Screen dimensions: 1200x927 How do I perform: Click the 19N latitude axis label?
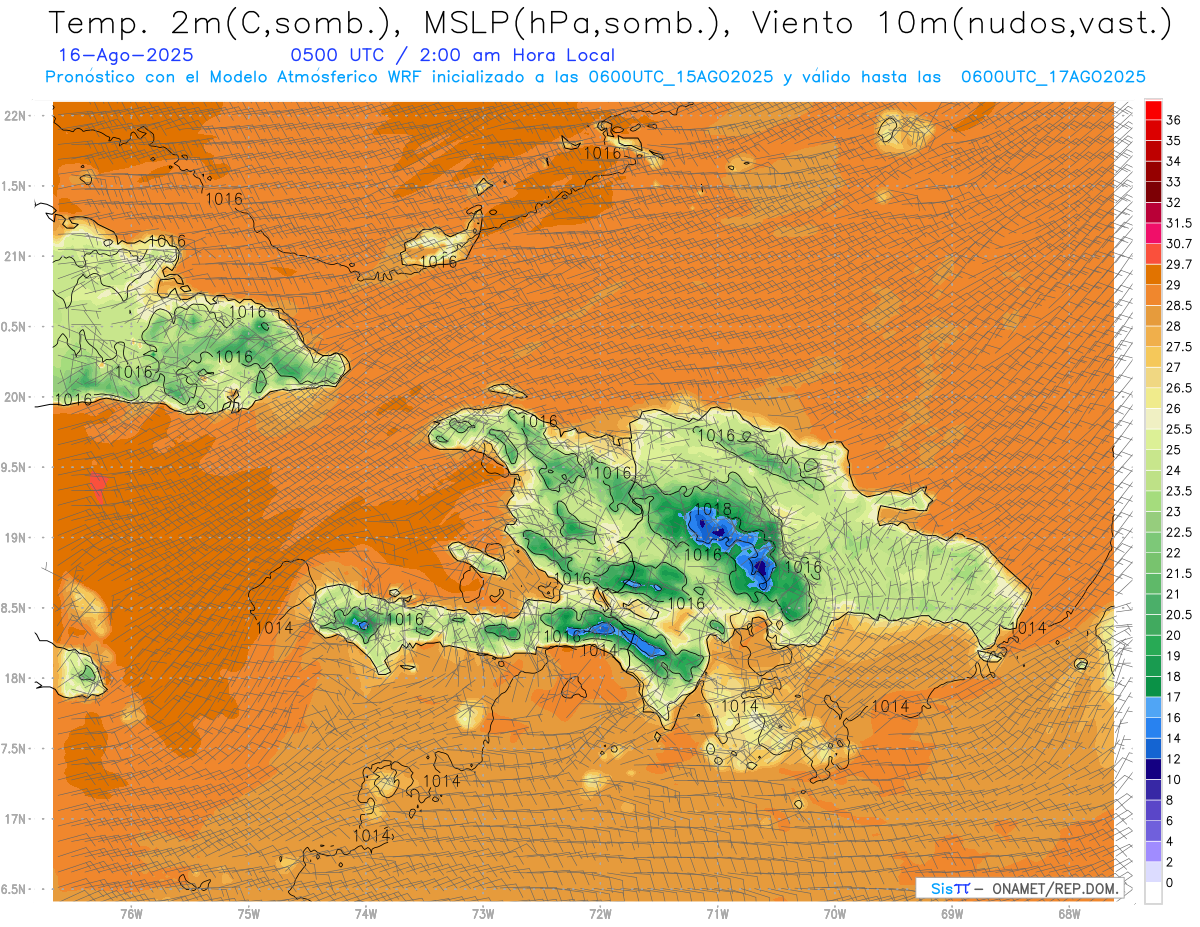pyautogui.click(x=15, y=537)
